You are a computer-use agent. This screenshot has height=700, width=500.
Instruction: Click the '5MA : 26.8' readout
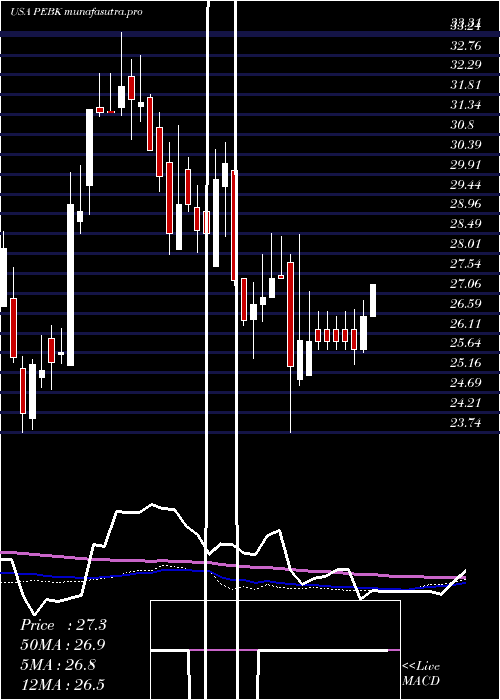(x=58, y=665)
